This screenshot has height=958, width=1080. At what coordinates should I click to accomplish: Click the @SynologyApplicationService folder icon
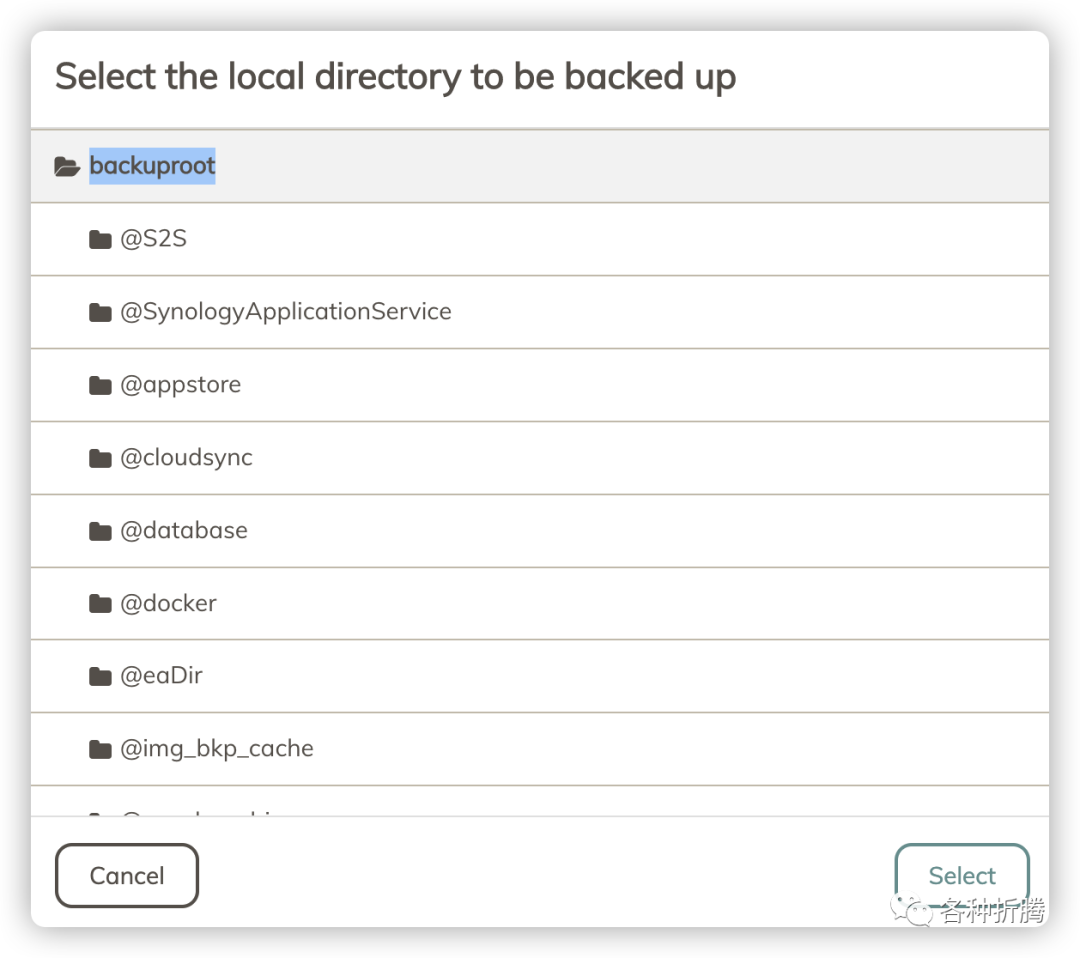100,312
